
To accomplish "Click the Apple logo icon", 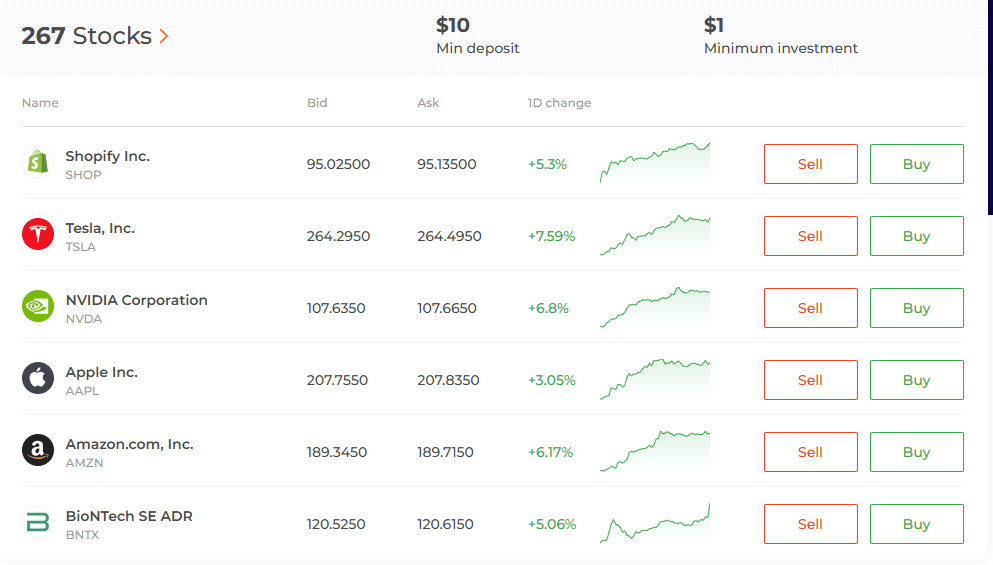I will (x=38, y=380).
